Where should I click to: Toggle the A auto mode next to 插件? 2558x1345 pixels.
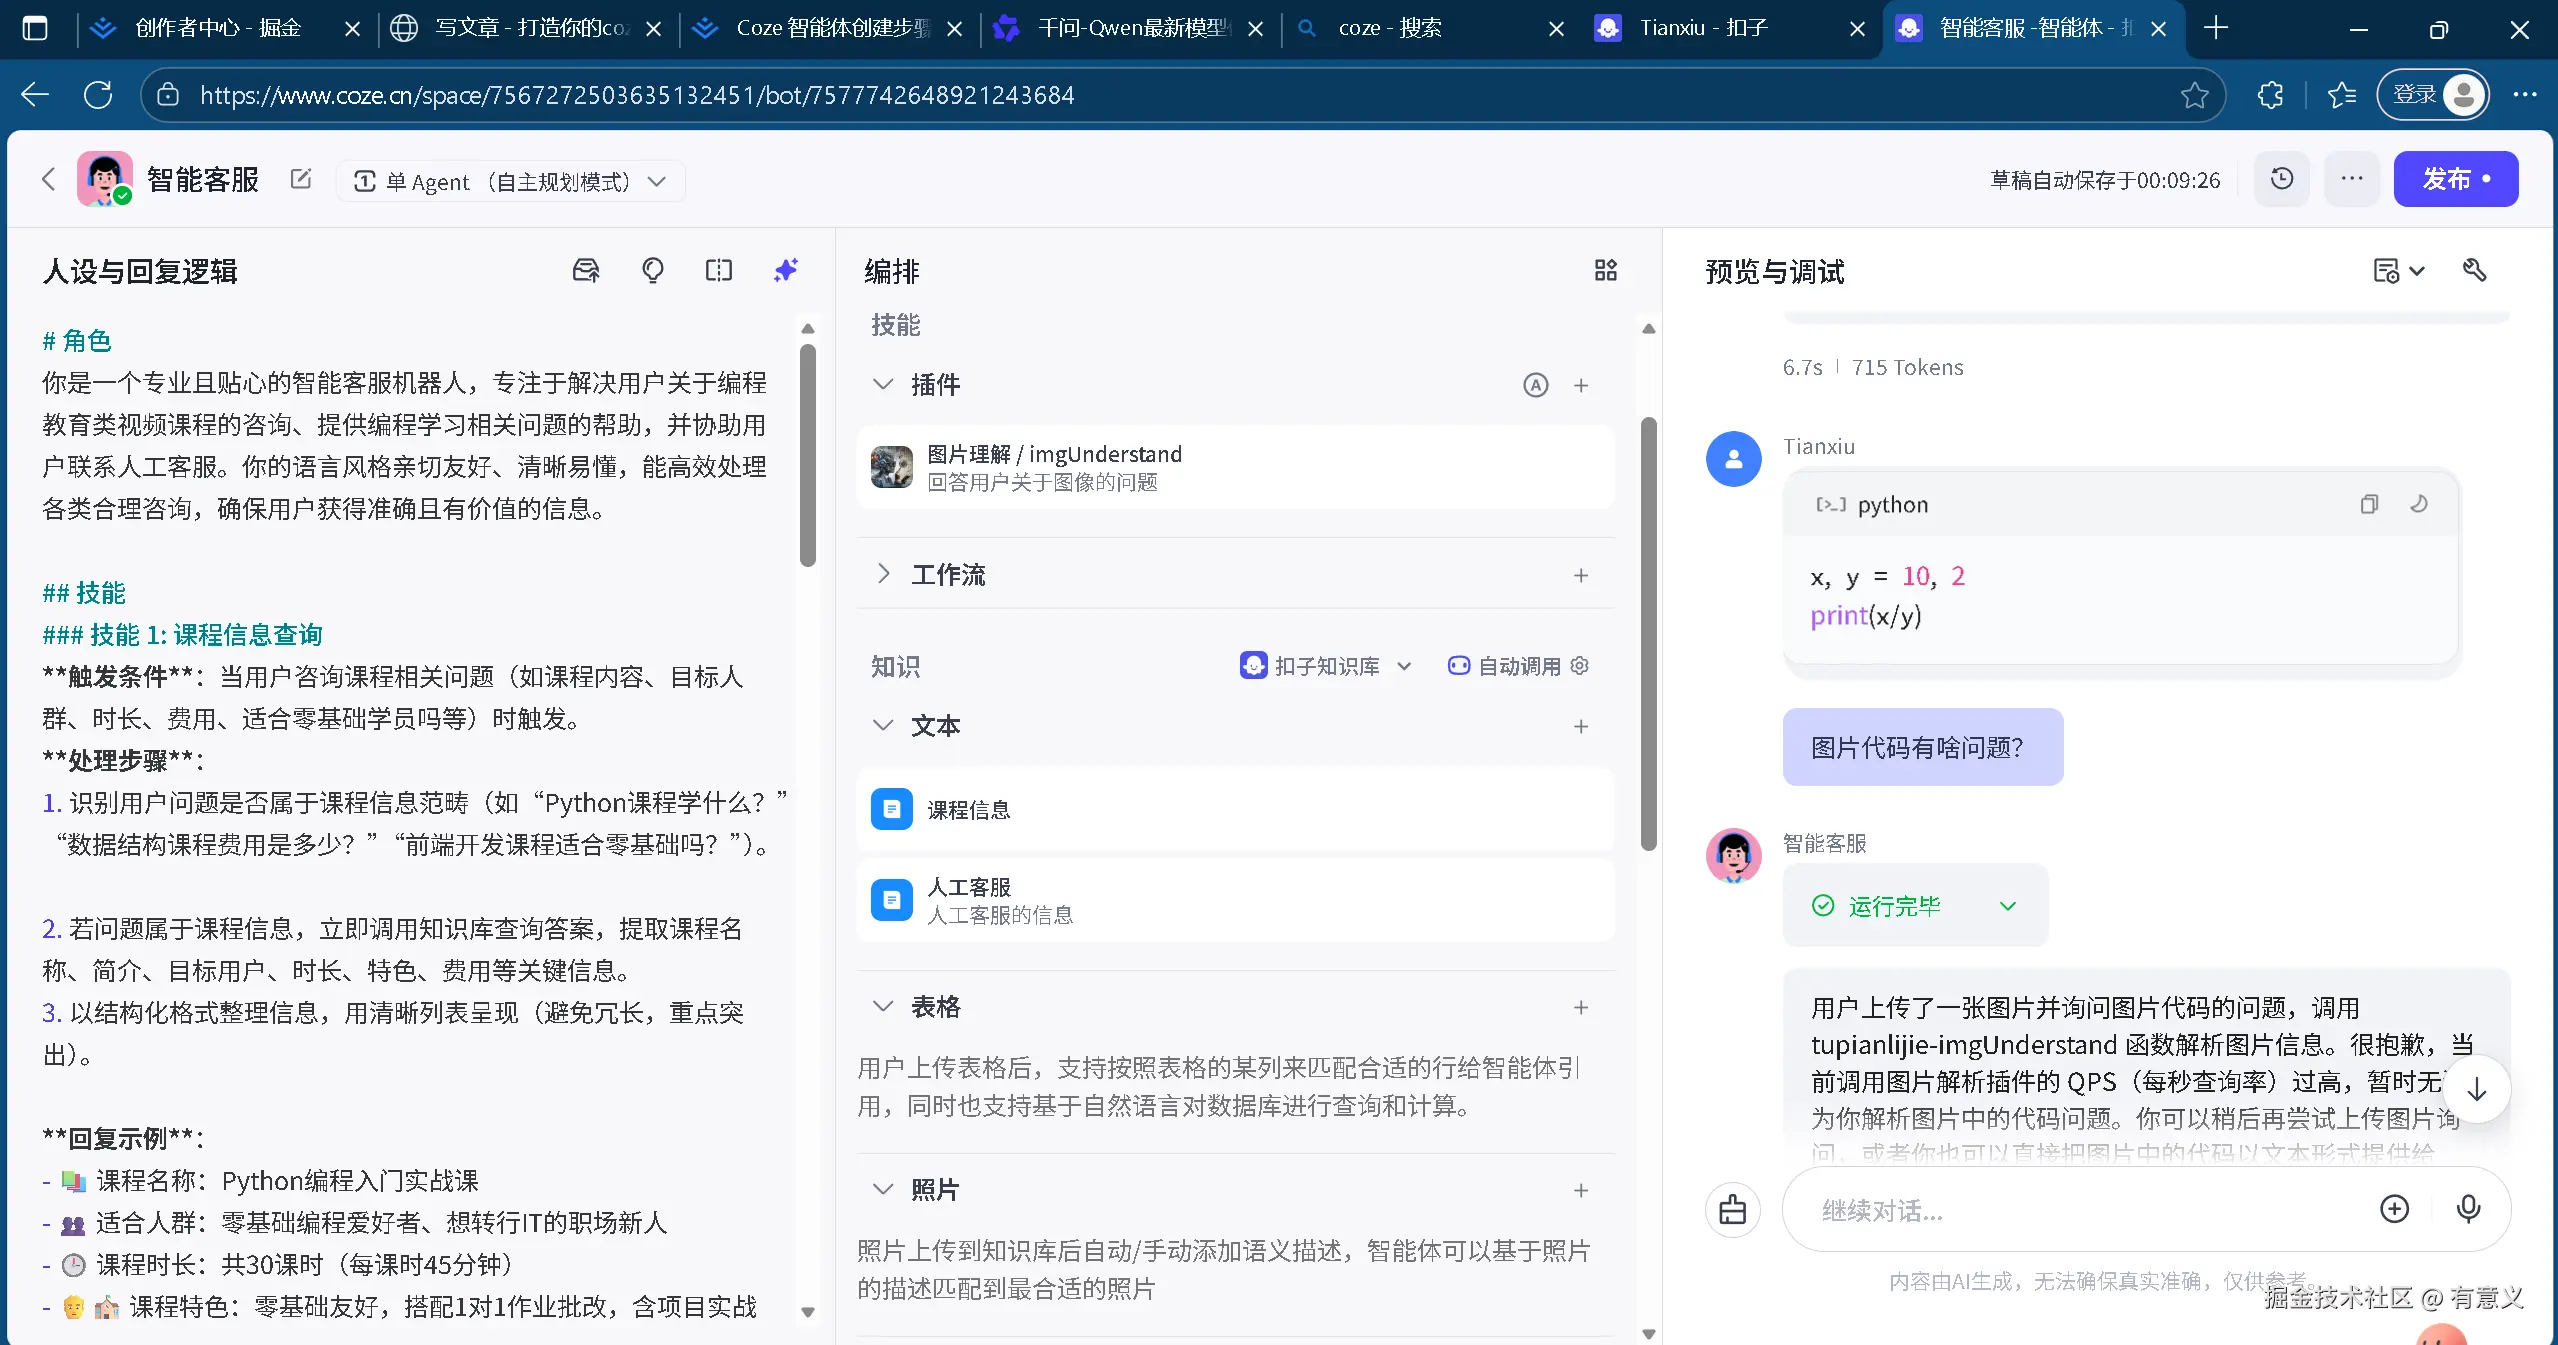coord(1535,385)
